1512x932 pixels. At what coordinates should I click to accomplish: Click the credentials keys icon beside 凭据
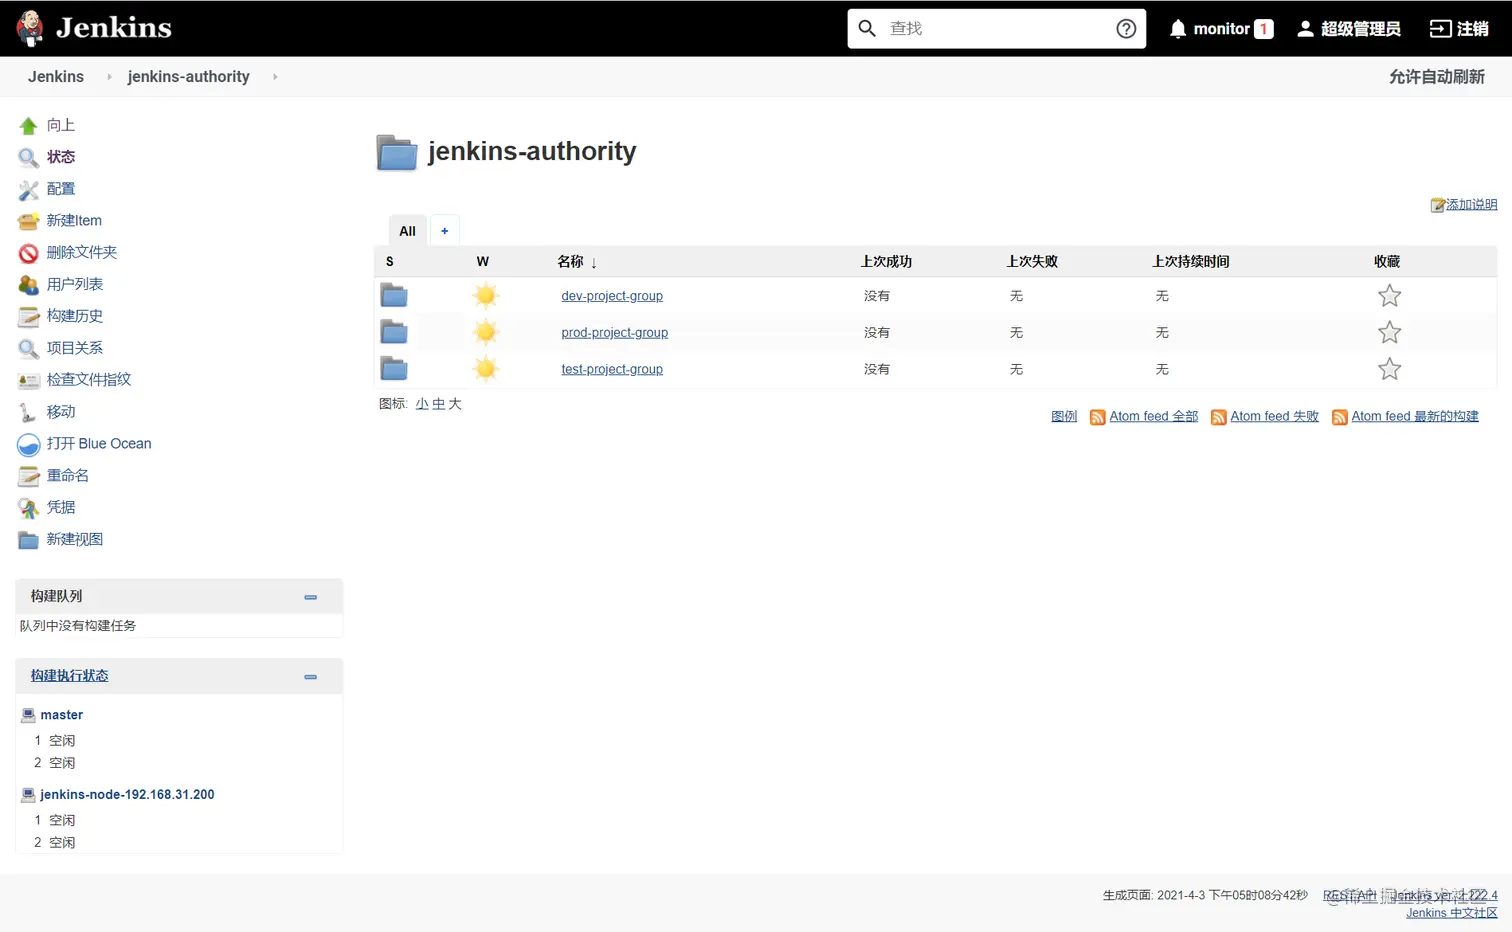point(28,508)
